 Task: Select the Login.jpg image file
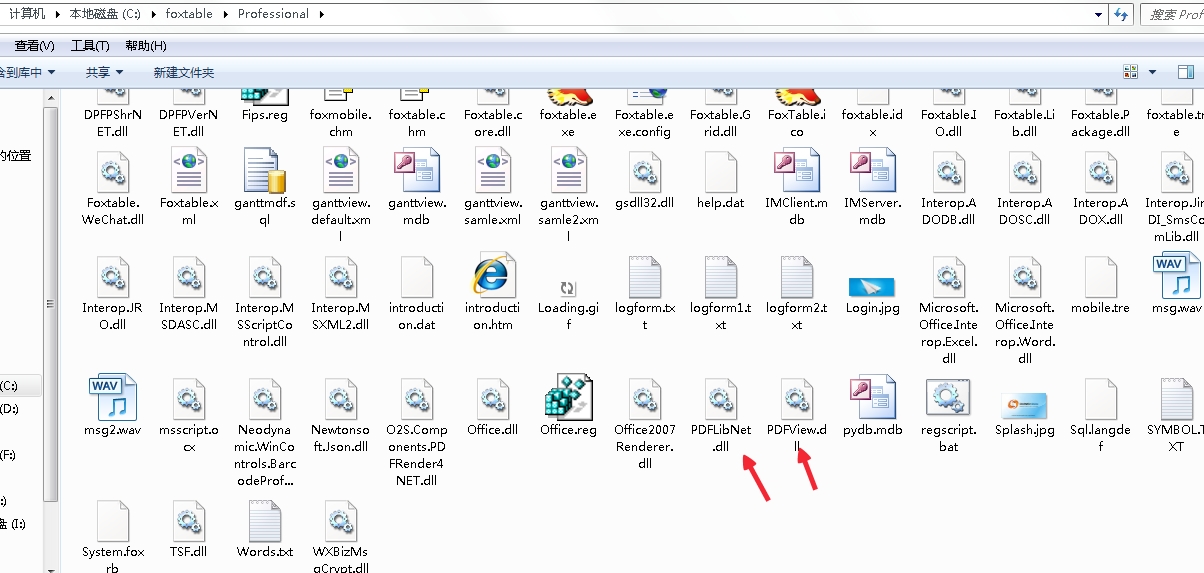click(x=872, y=287)
